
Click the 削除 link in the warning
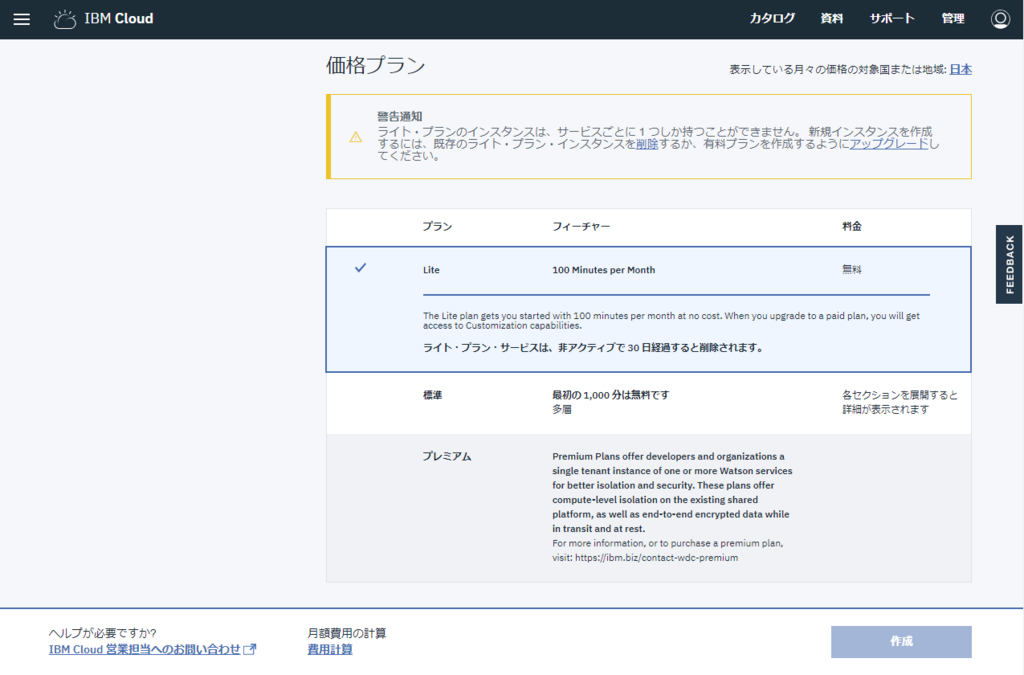tap(647, 144)
